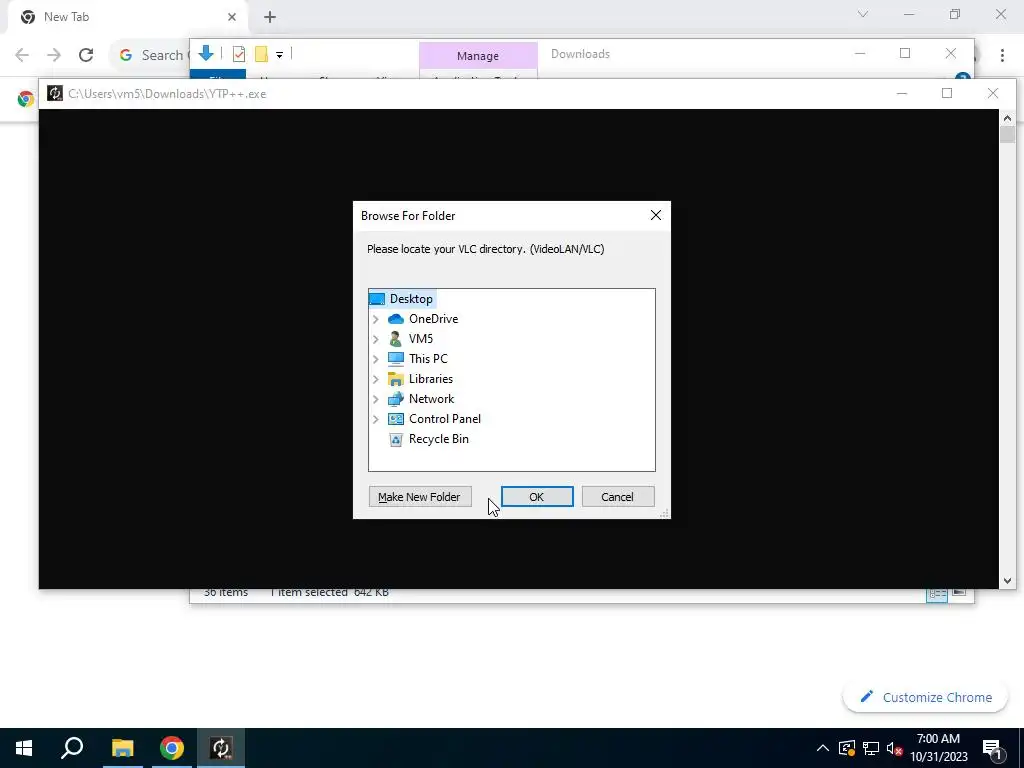
Task: Click the New Folder icon in Explorer toolbar
Action: [261, 54]
